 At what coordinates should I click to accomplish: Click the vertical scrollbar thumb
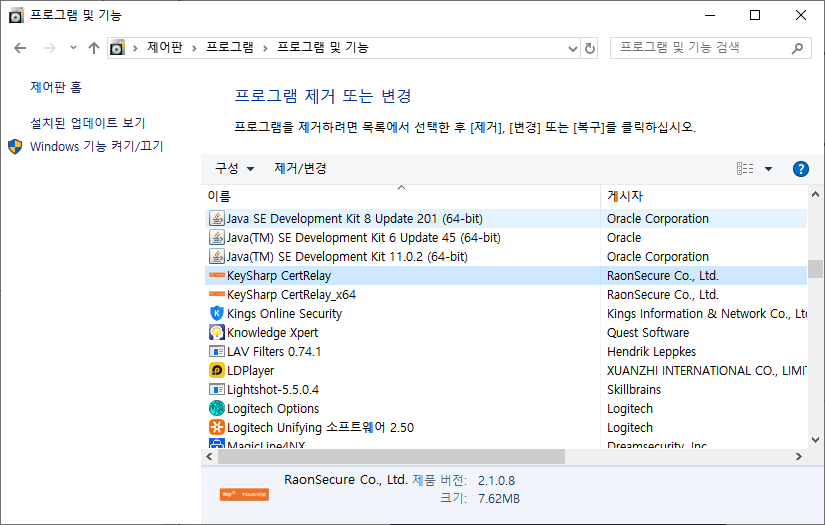tap(815, 269)
